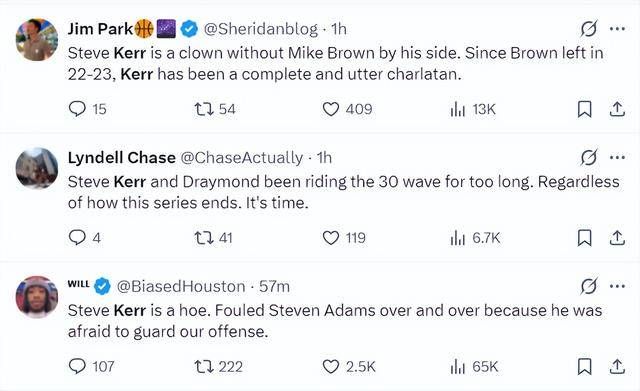Bookmark Jim Park's tweet
The image size is (640, 391).
click(584, 109)
